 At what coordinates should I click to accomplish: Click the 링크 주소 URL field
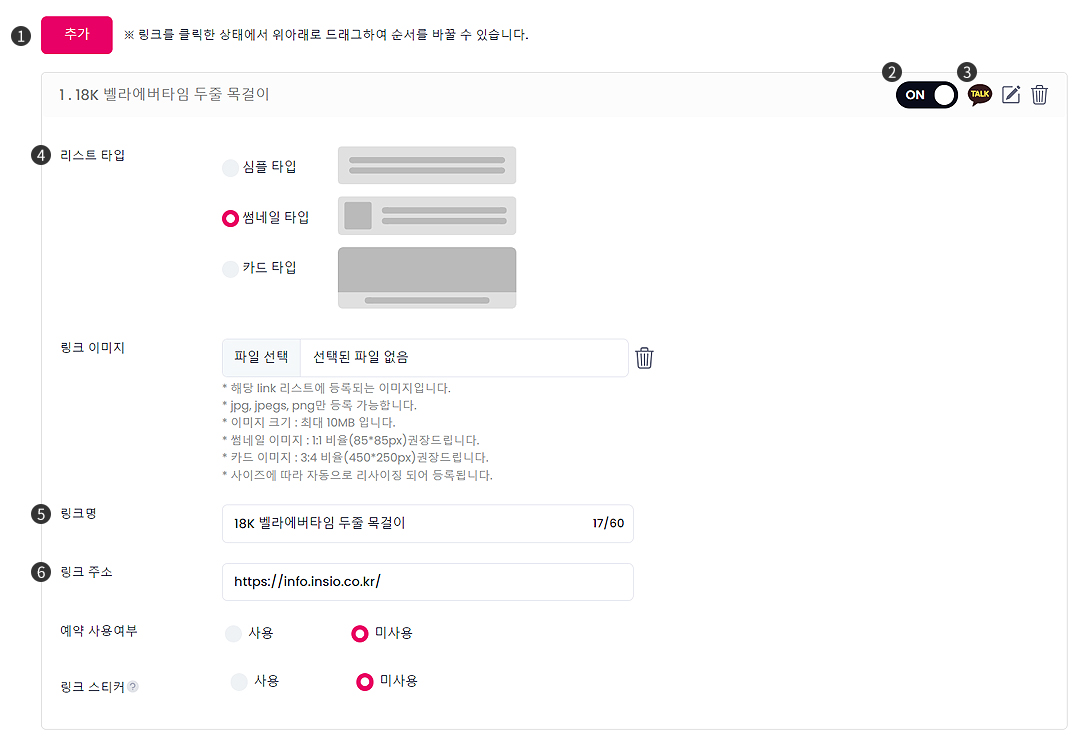pos(427,582)
